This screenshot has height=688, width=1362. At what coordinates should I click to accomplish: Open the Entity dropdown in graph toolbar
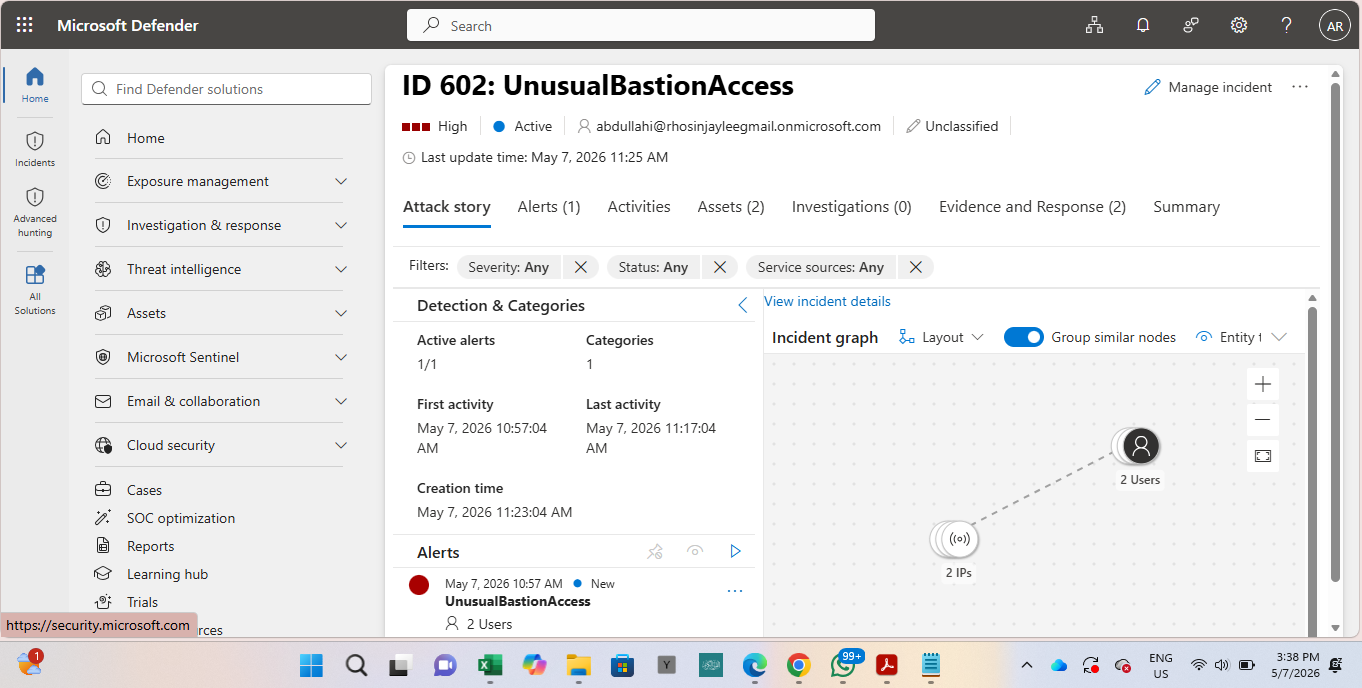(x=1241, y=337)
